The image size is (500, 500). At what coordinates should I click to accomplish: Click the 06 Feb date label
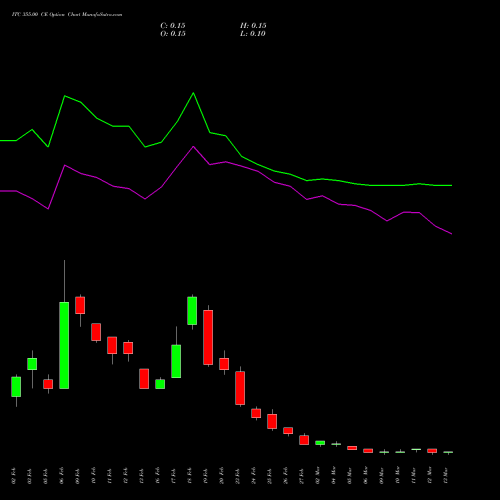(x=62, y=476)
